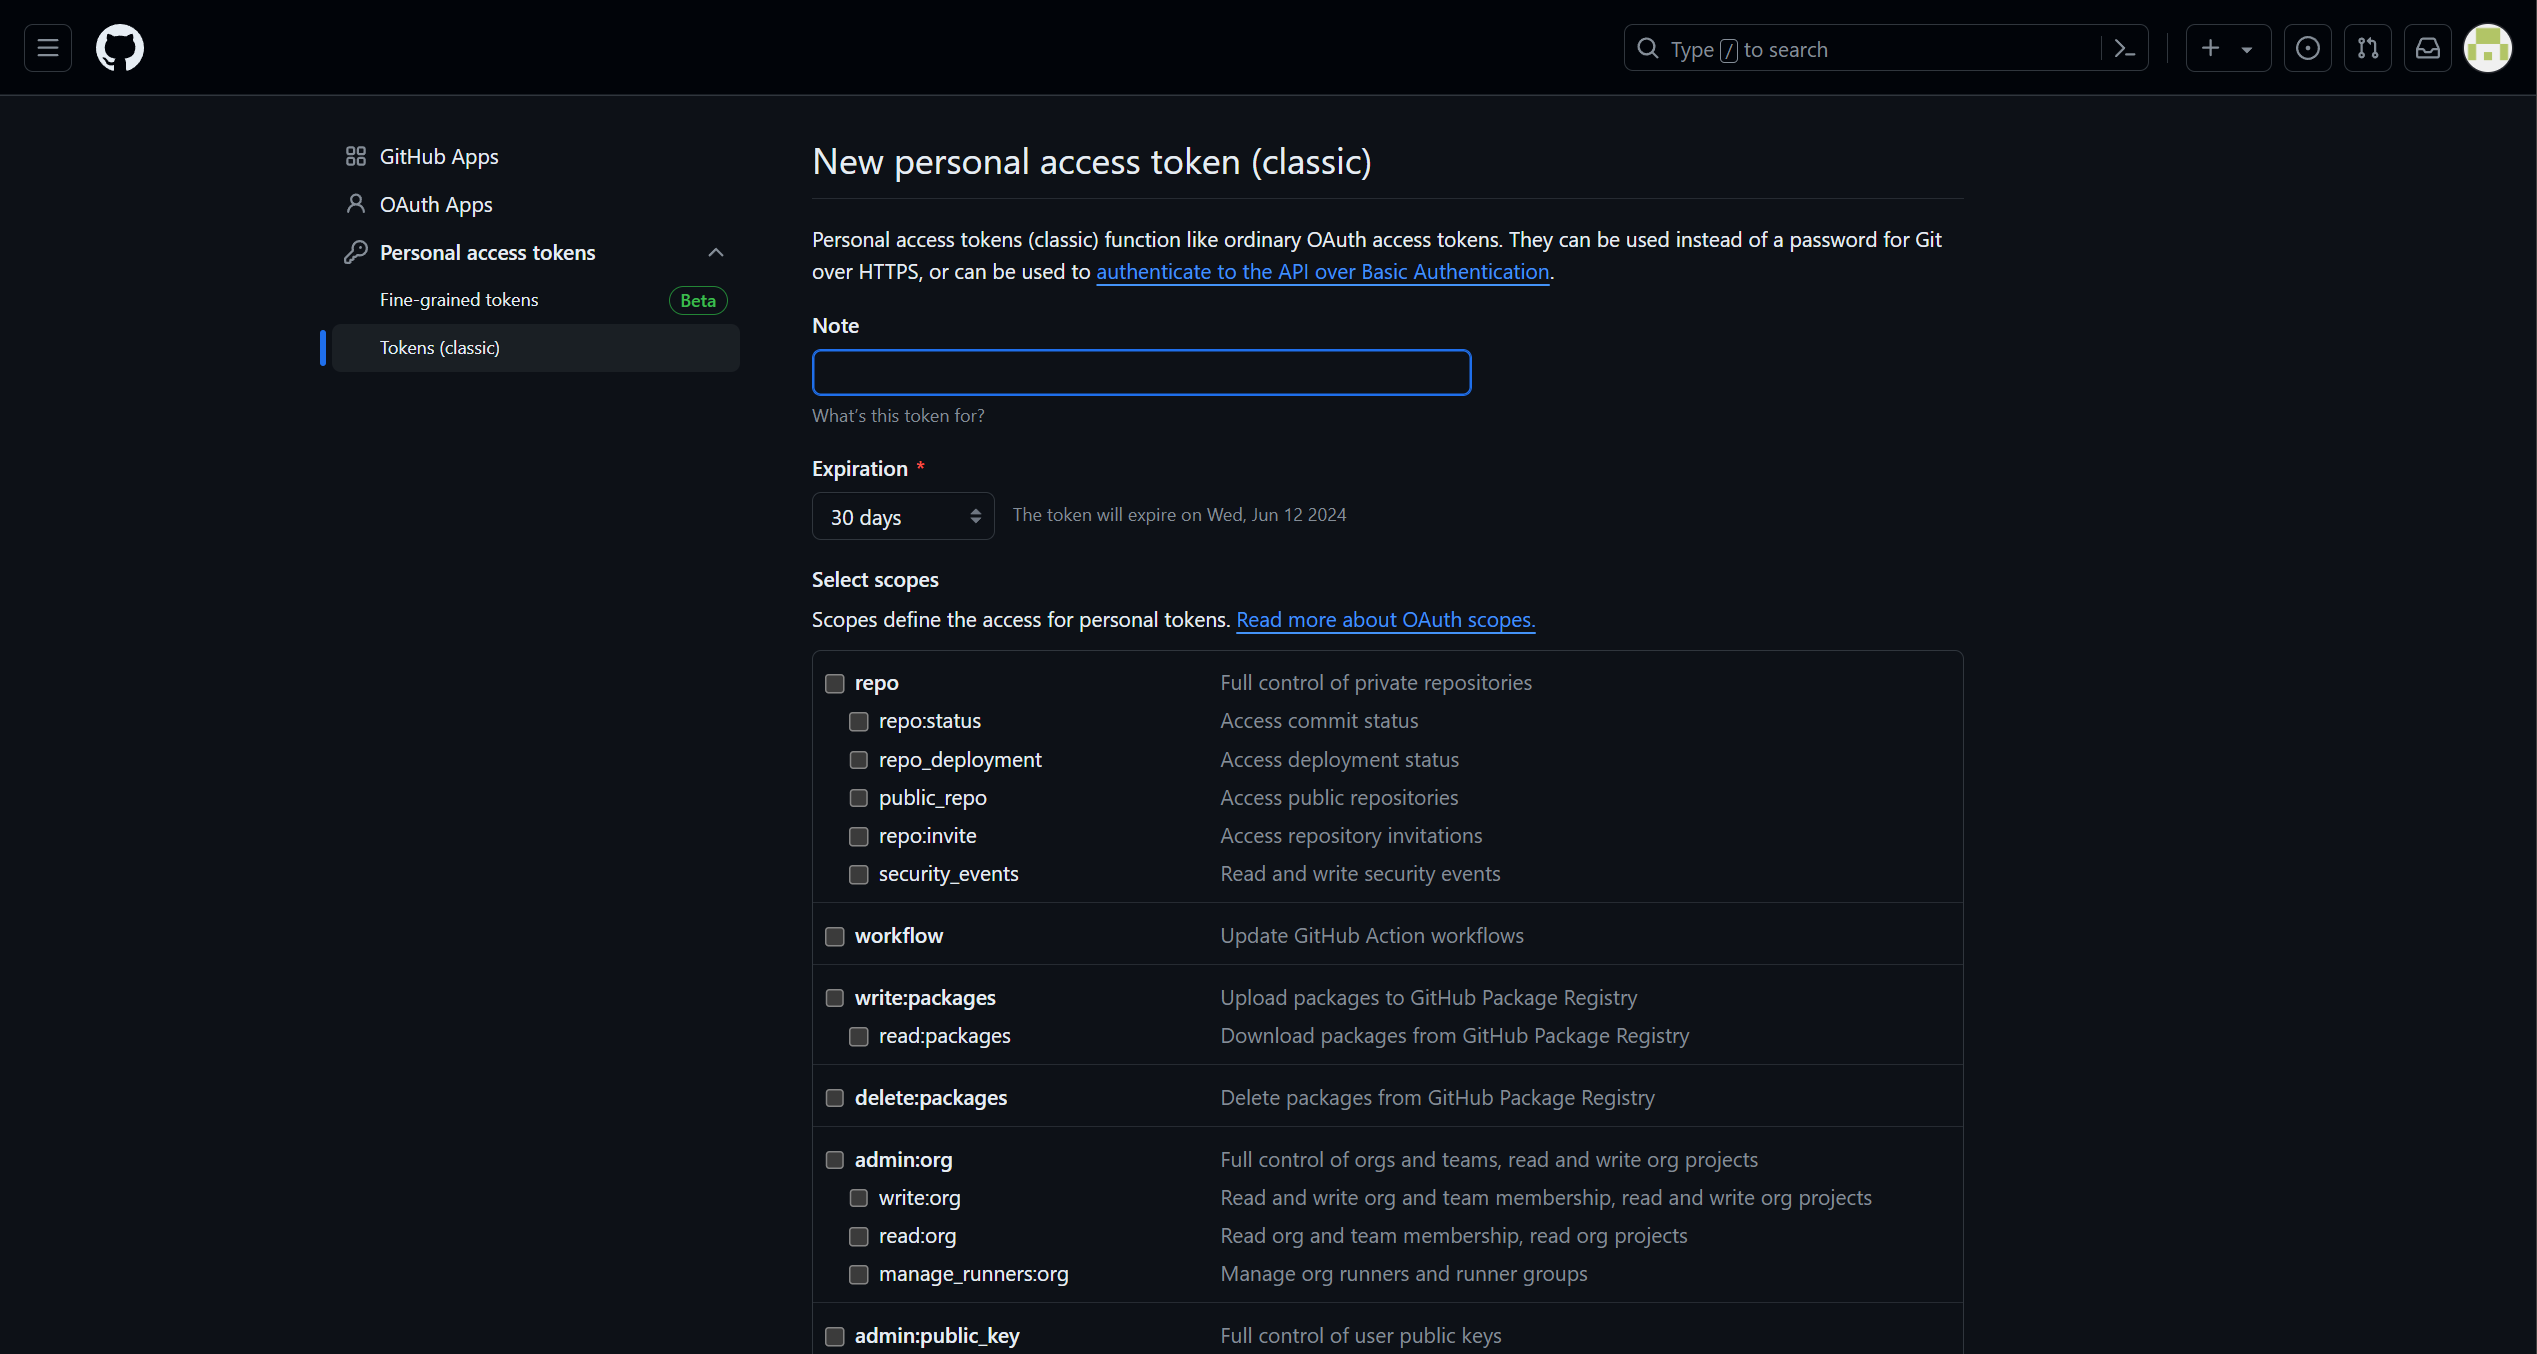
Task: Check the write:org scope
Action: tap(859, 1198)
